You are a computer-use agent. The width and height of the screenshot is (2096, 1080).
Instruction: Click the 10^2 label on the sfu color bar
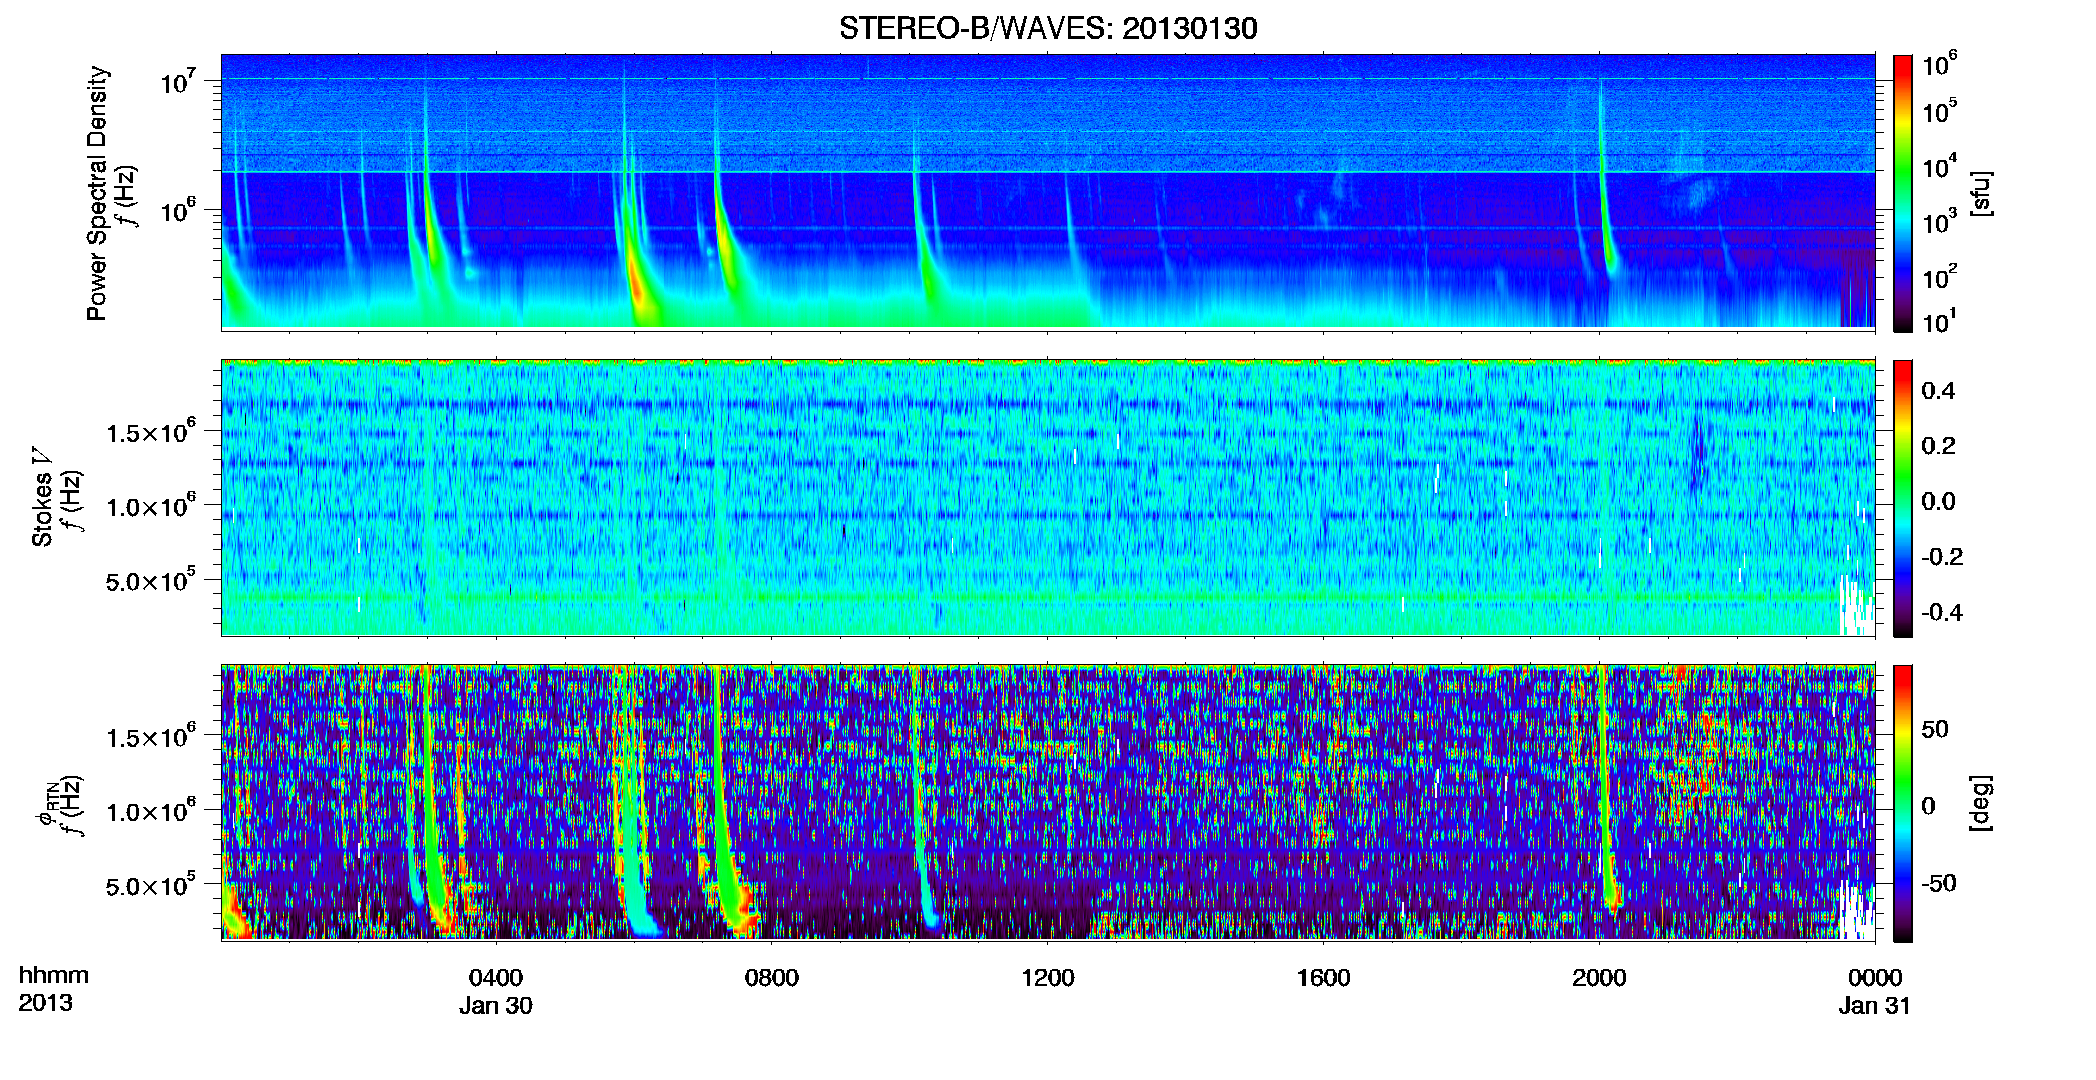(x=1940, y=277)
